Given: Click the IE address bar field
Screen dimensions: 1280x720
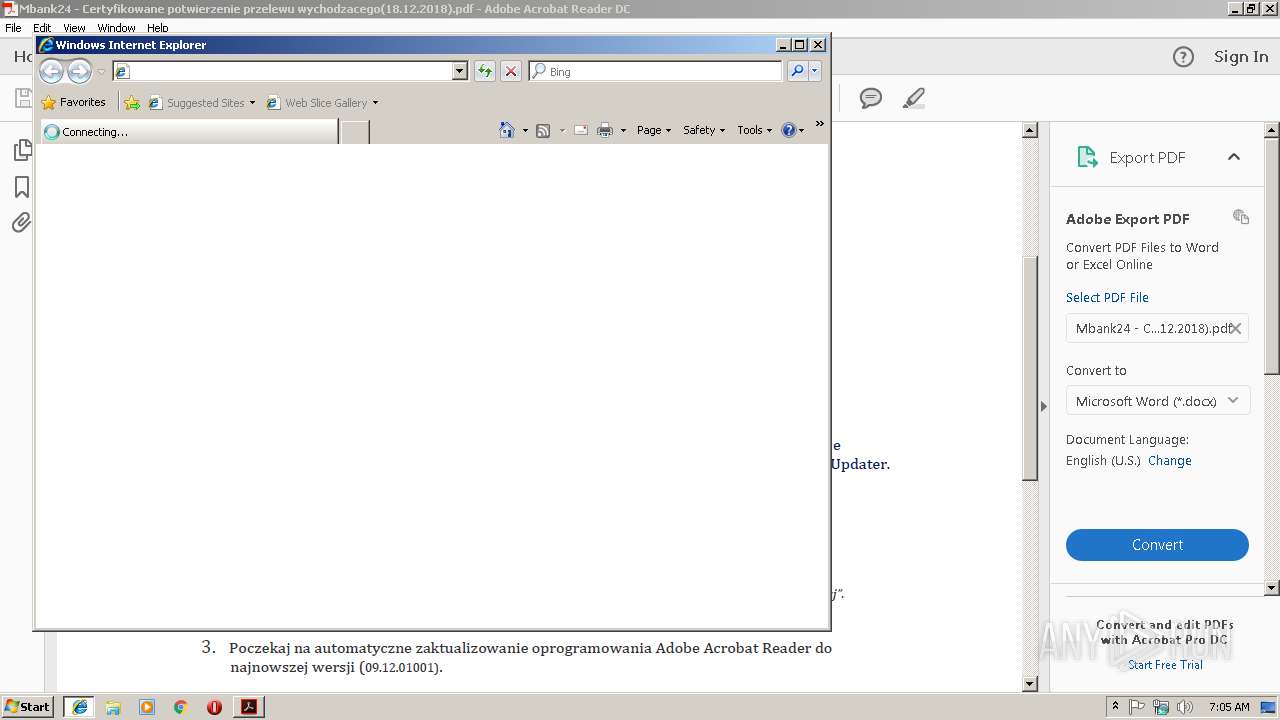Looking at the screenshot, I should click(290, 71).
